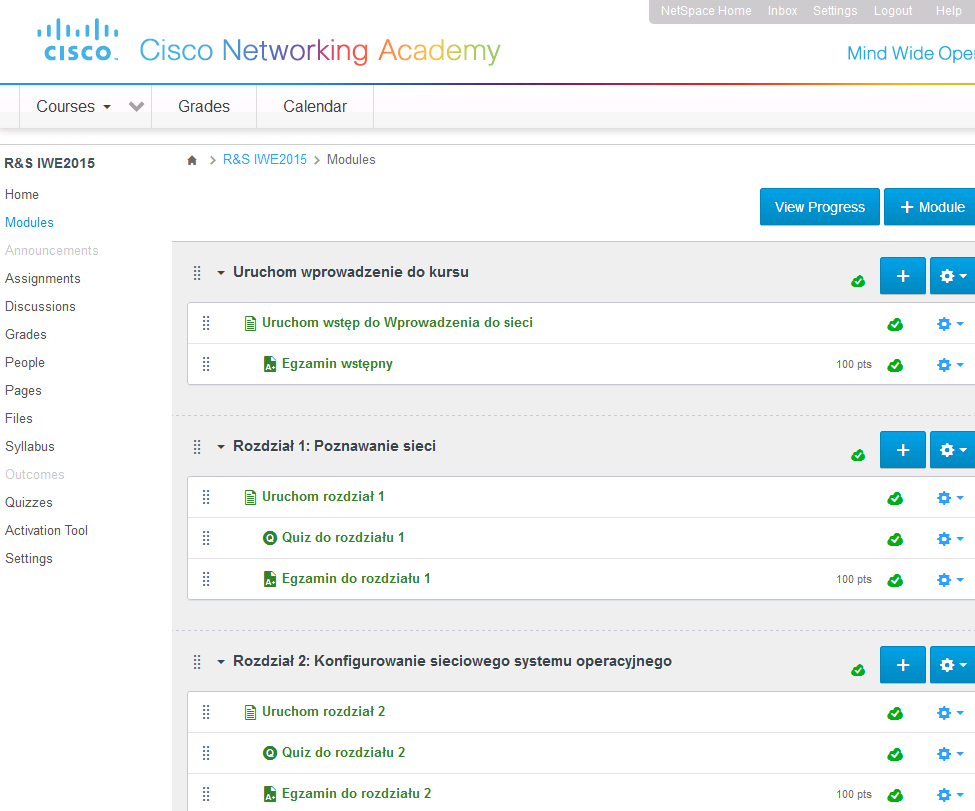Viewport: 975px width, 811px height.
Task: Click the Cisco logo
Action: (78, 40)
